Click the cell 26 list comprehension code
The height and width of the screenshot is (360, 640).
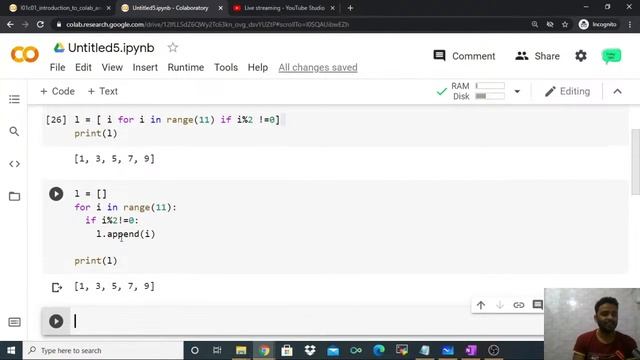tap(177, 120)
